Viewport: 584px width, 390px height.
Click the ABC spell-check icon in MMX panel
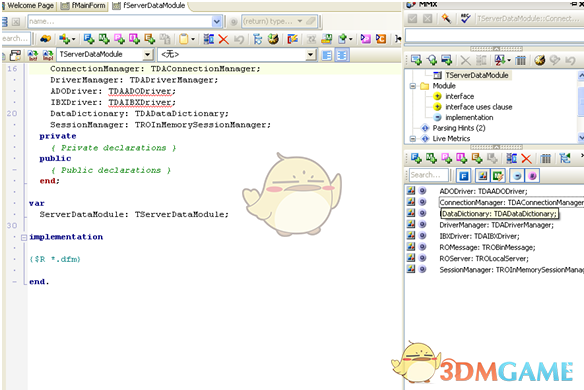[466, 18]
